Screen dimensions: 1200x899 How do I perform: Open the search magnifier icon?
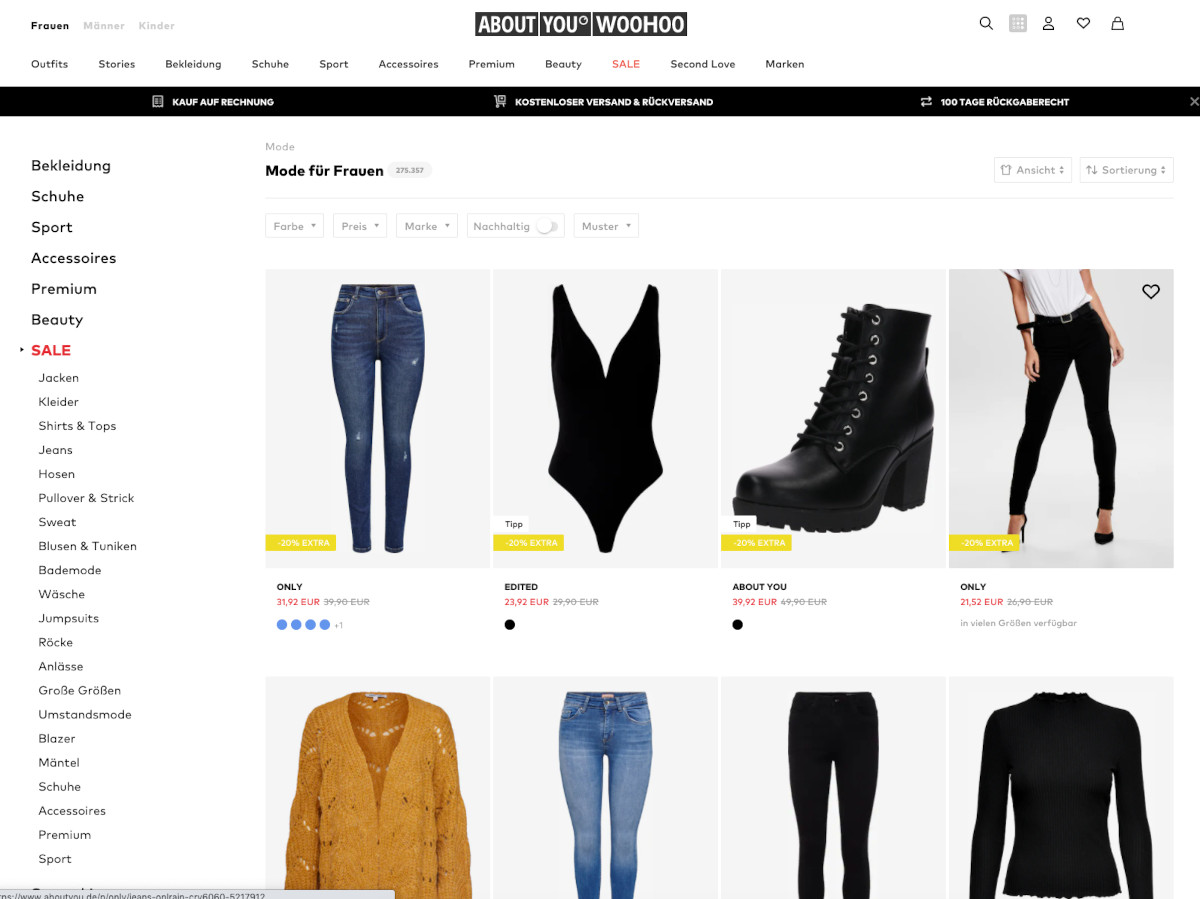point(986,23)
